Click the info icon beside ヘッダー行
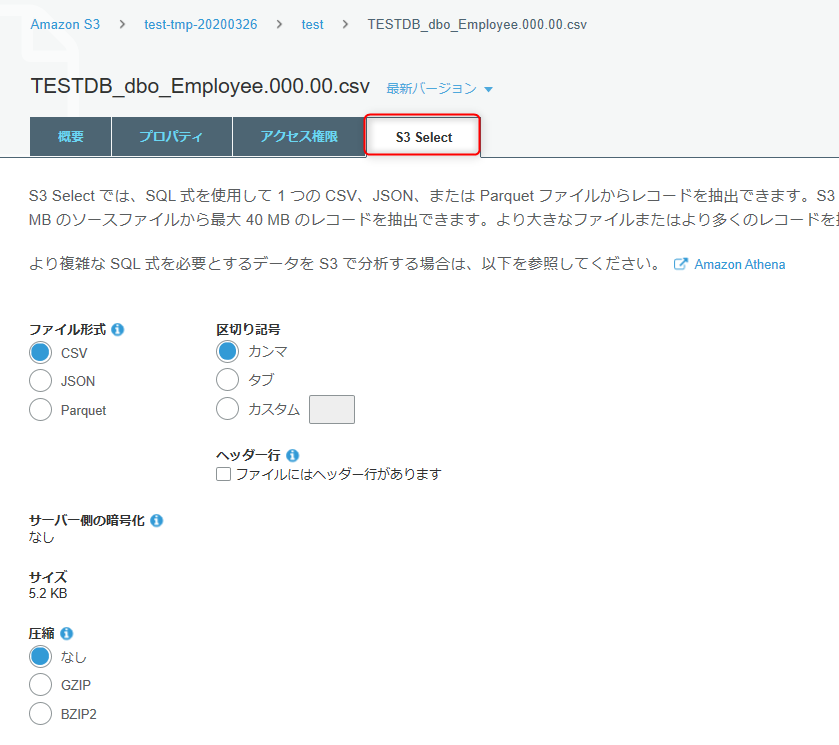The image size is (839, 745). point(293,455)
